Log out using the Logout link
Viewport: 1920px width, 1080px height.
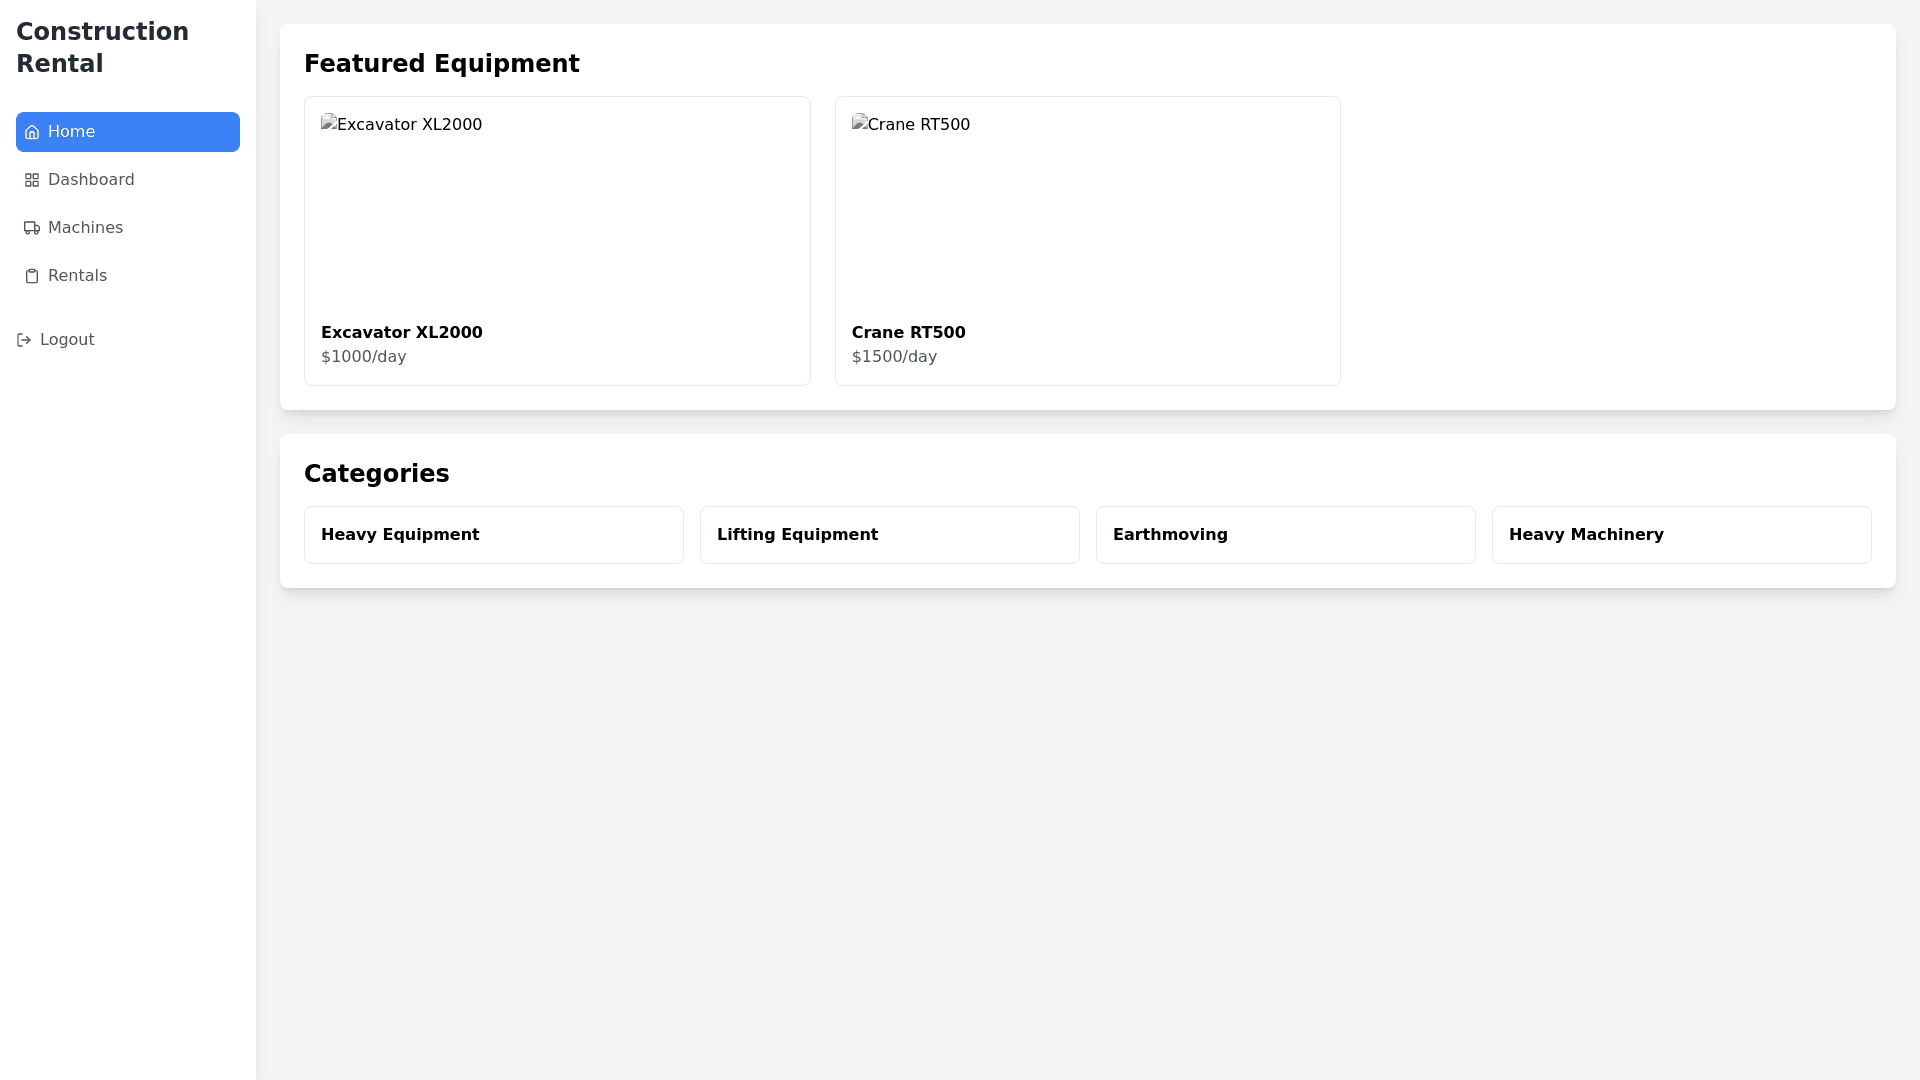[67, 340]
